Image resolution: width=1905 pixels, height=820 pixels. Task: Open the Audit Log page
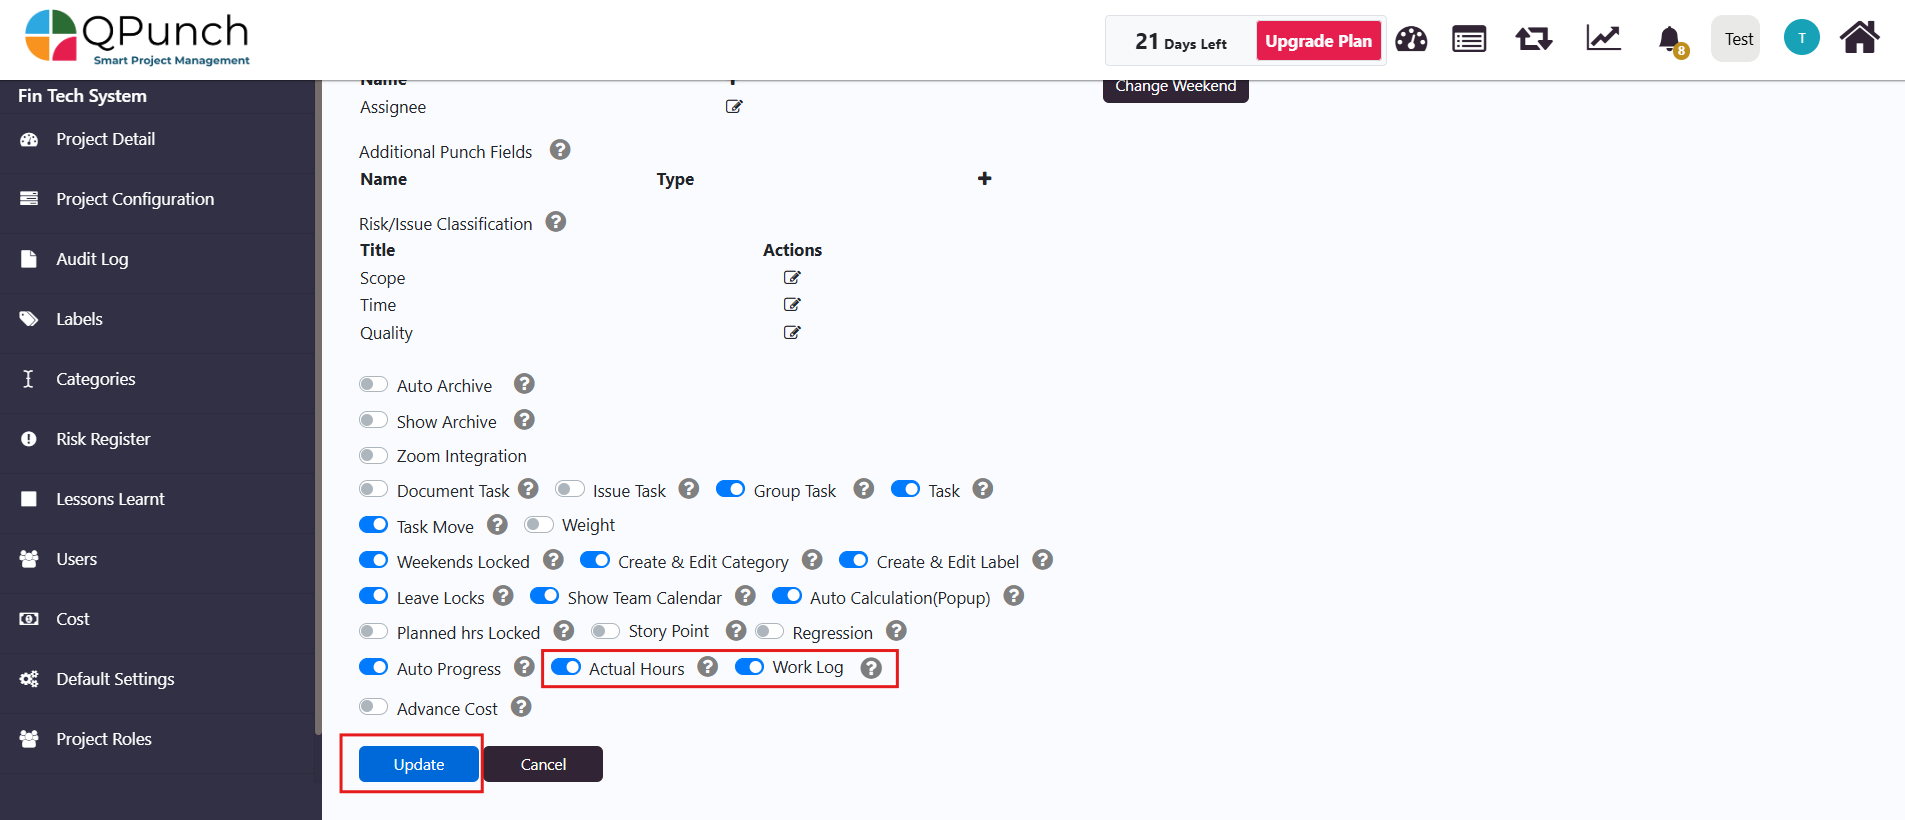[x=92, y=259]
